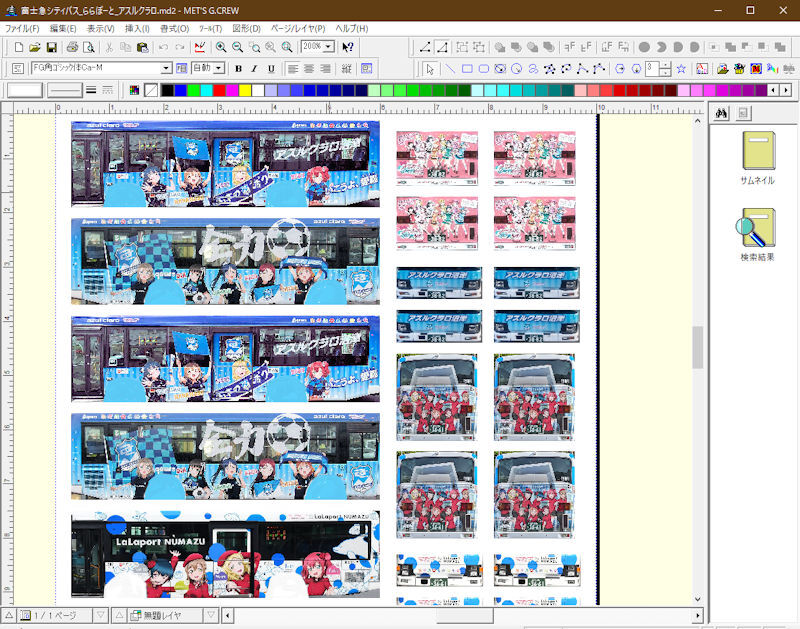The width and height of the screenshot is (800, 629).
Task: Toggle the angled line snap tool
Action: click(442, 47)
